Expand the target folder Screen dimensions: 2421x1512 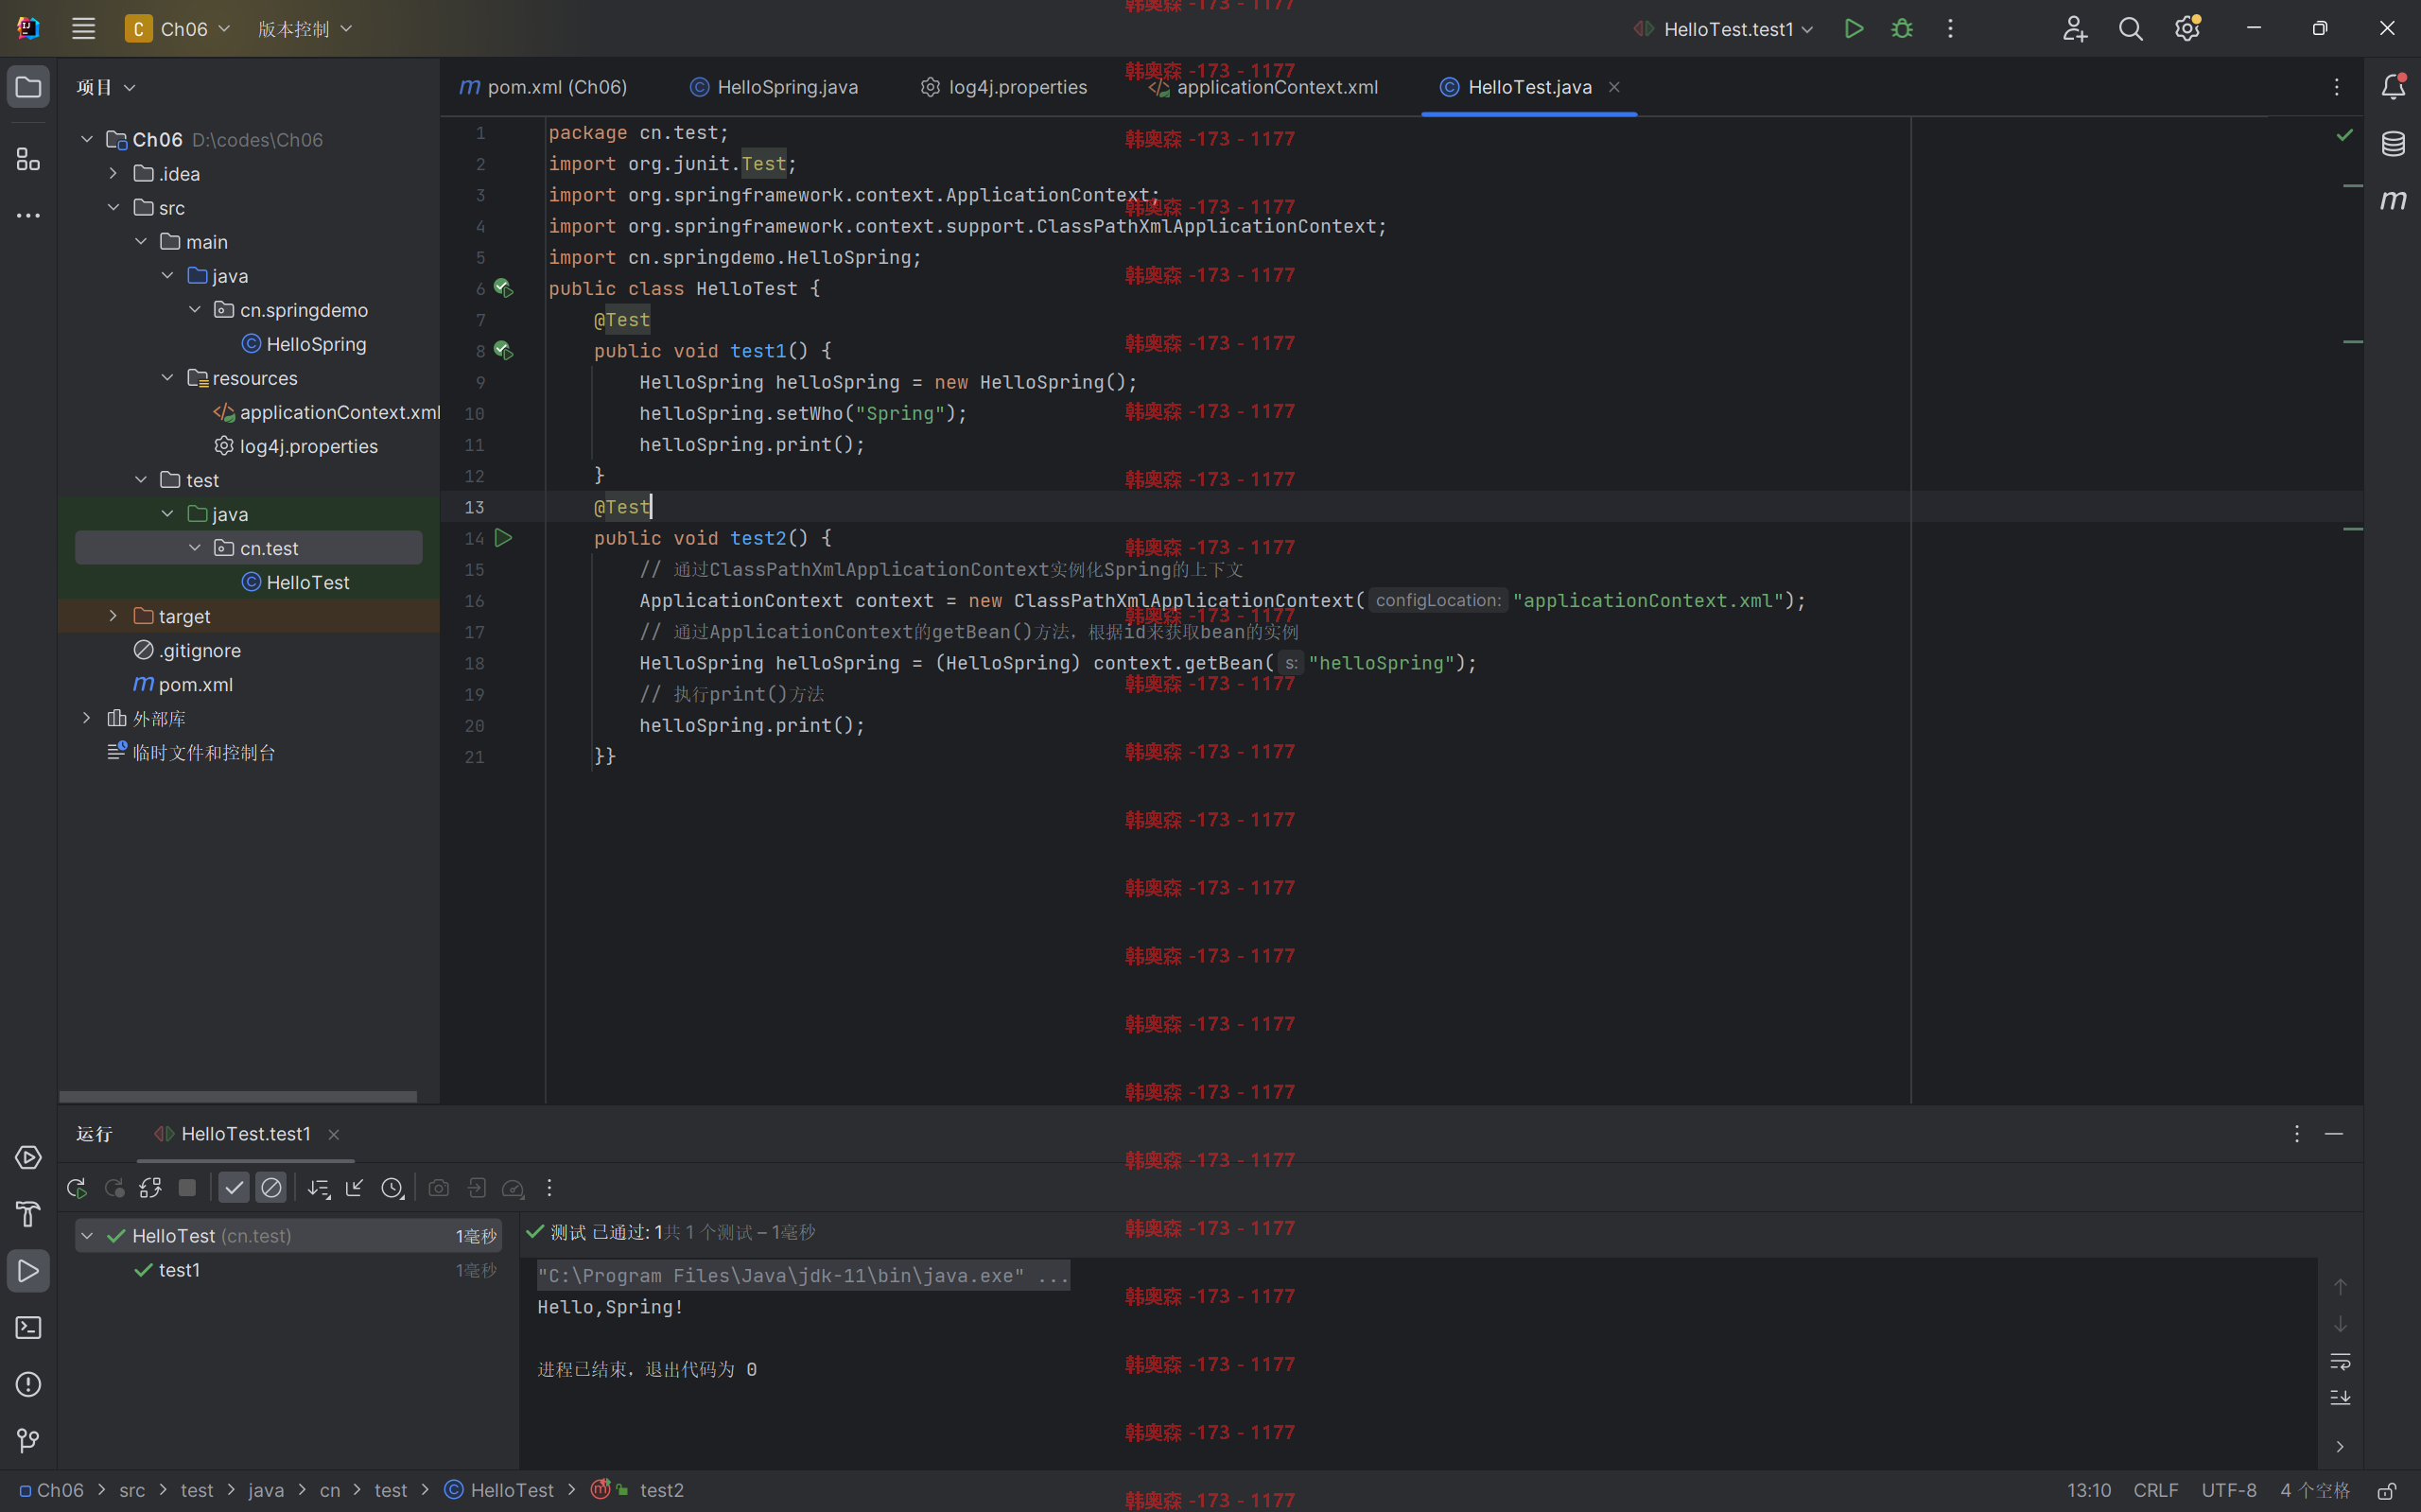113,616
